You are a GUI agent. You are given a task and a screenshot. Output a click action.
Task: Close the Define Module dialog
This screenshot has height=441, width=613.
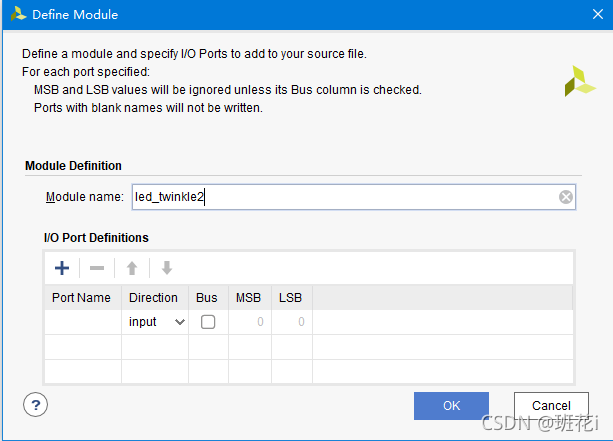pos(597,14)
